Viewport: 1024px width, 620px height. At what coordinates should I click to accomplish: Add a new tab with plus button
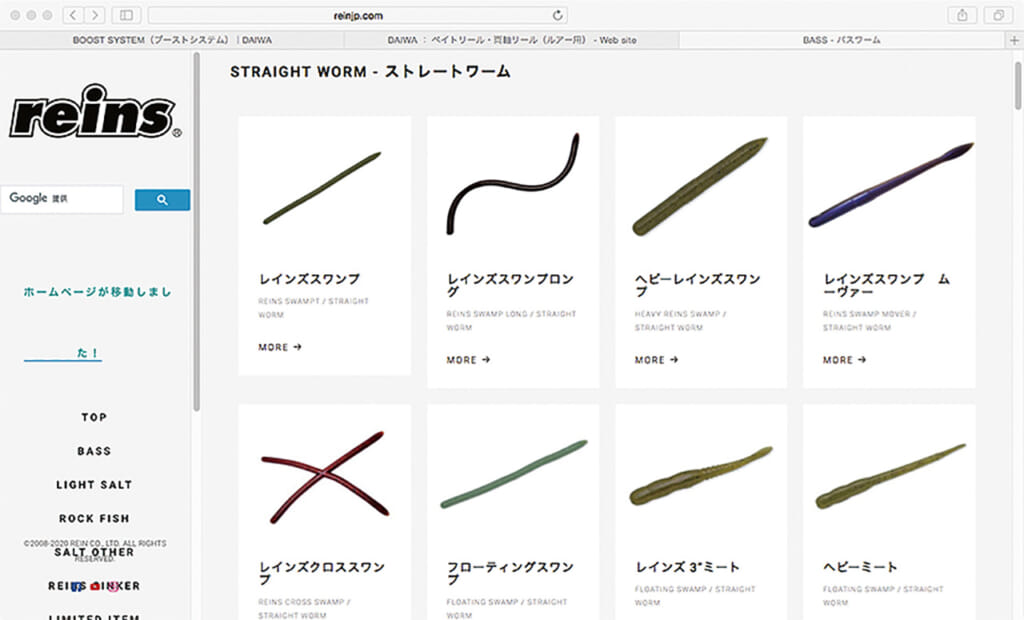[x=1014, y=40]
